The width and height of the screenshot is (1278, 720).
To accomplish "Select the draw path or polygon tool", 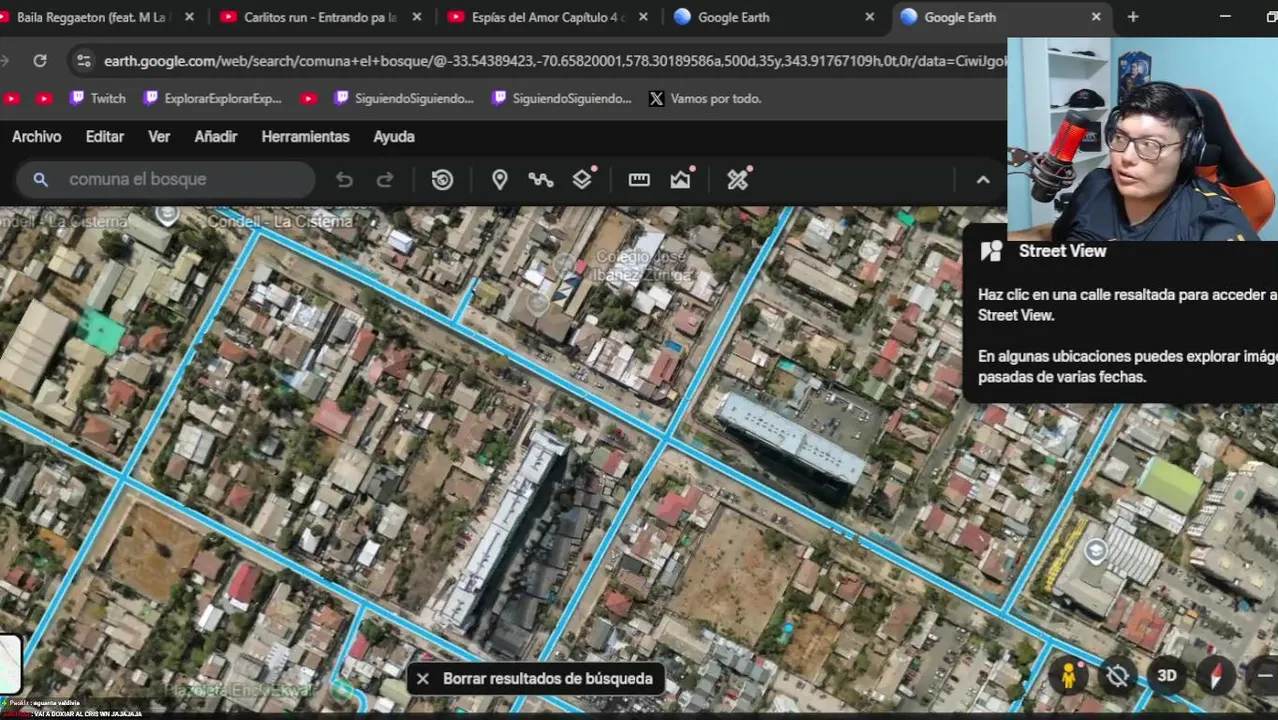I will (x=541, y=179).
